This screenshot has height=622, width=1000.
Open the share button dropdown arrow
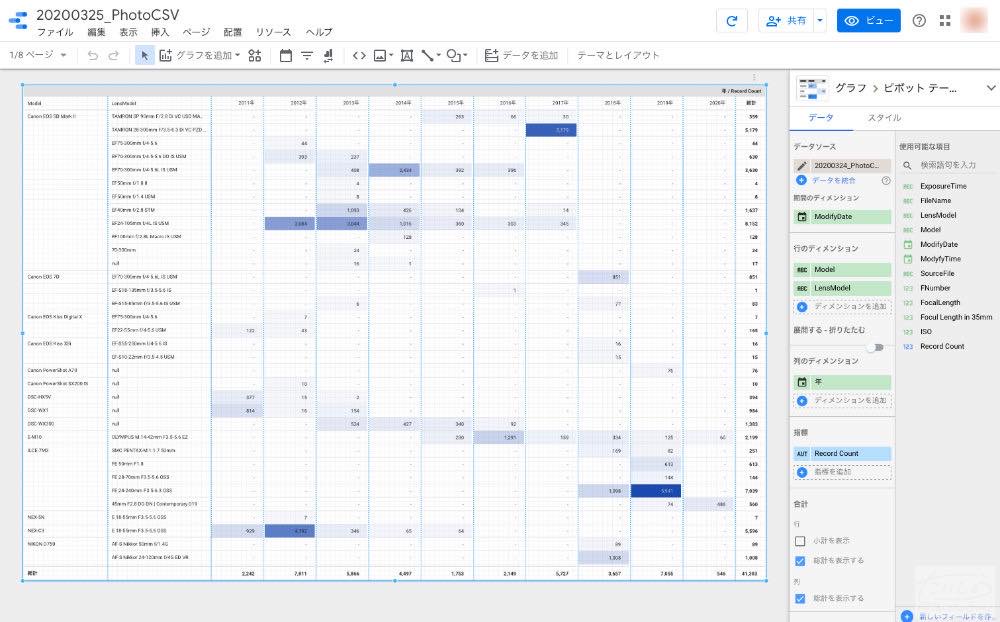(x=820, y=20)
